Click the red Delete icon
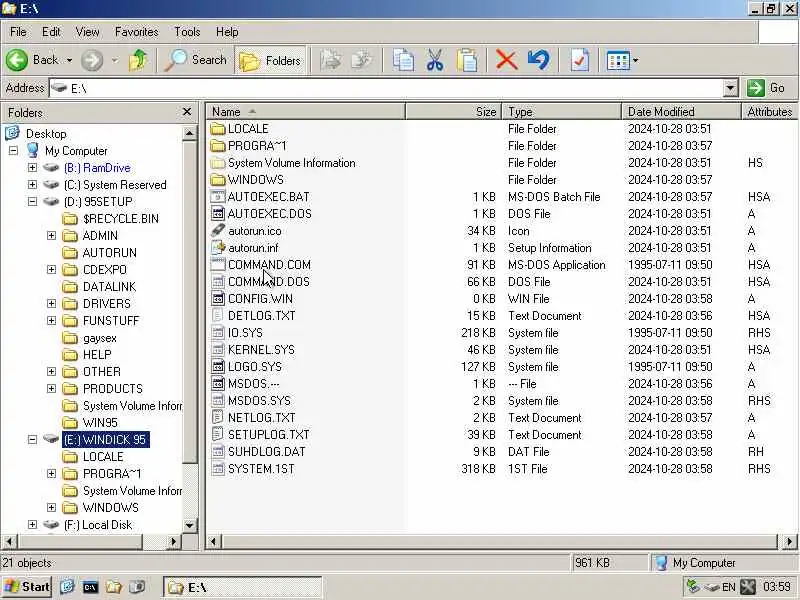The height and width of the screenshot is (600, 800). click(506, 60)
